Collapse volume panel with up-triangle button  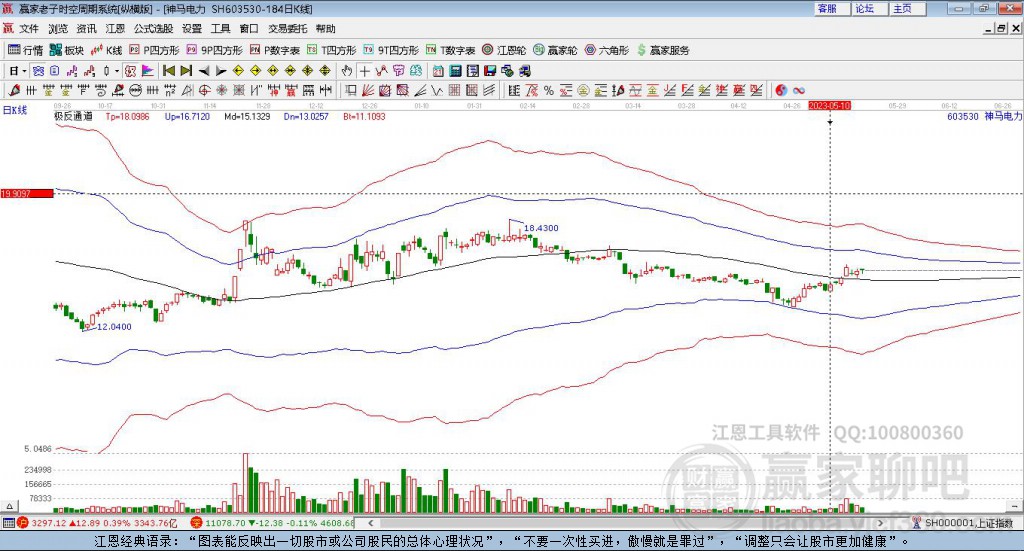[8, 506]
